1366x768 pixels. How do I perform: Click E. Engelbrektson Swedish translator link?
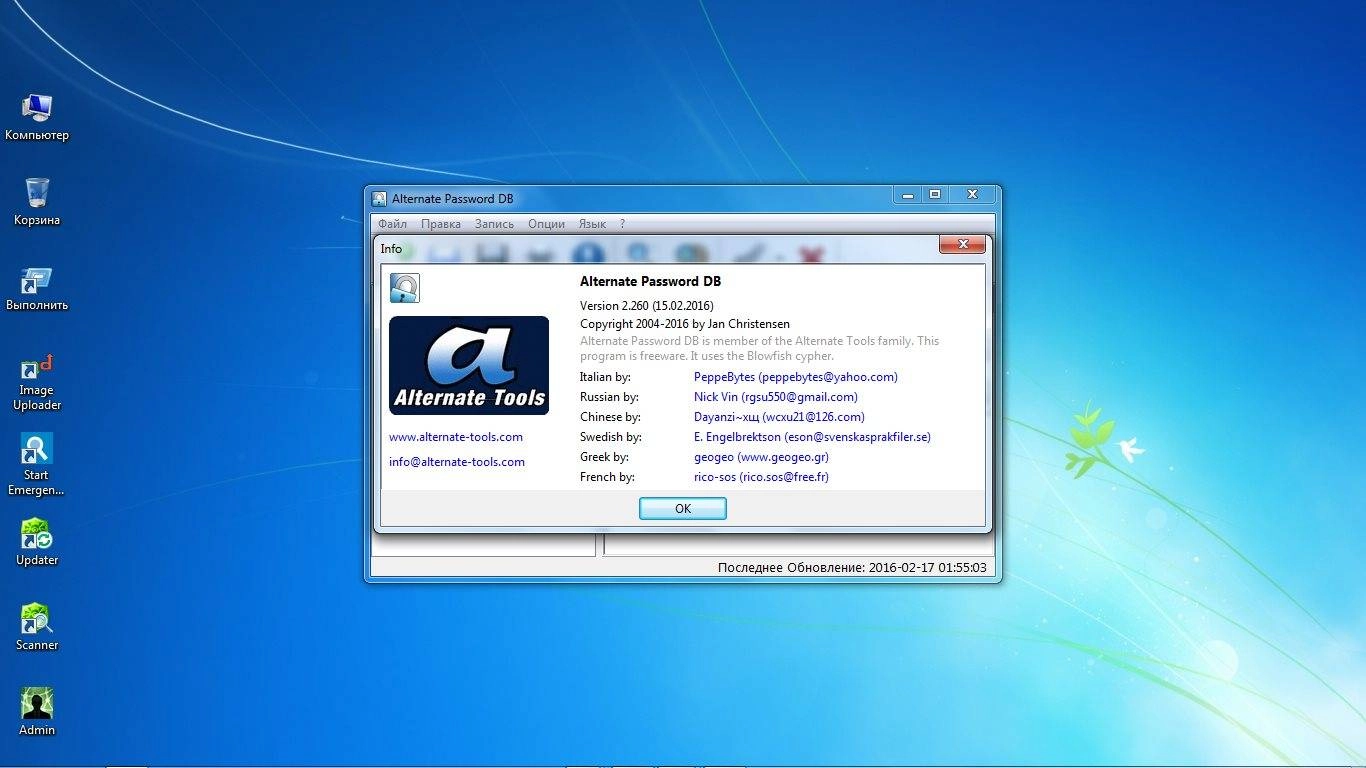pos(812,437)
